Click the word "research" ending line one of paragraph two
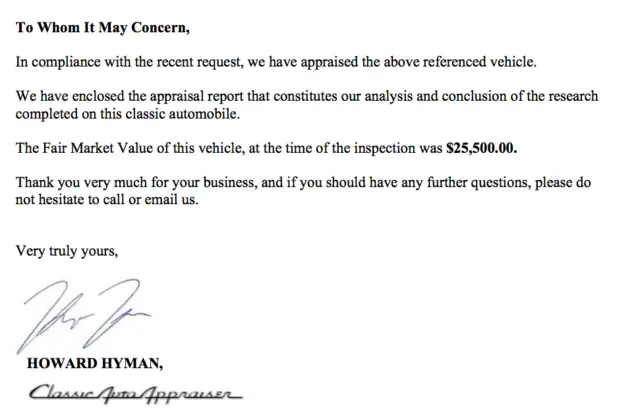640x413 pixels. coord(573,96)
